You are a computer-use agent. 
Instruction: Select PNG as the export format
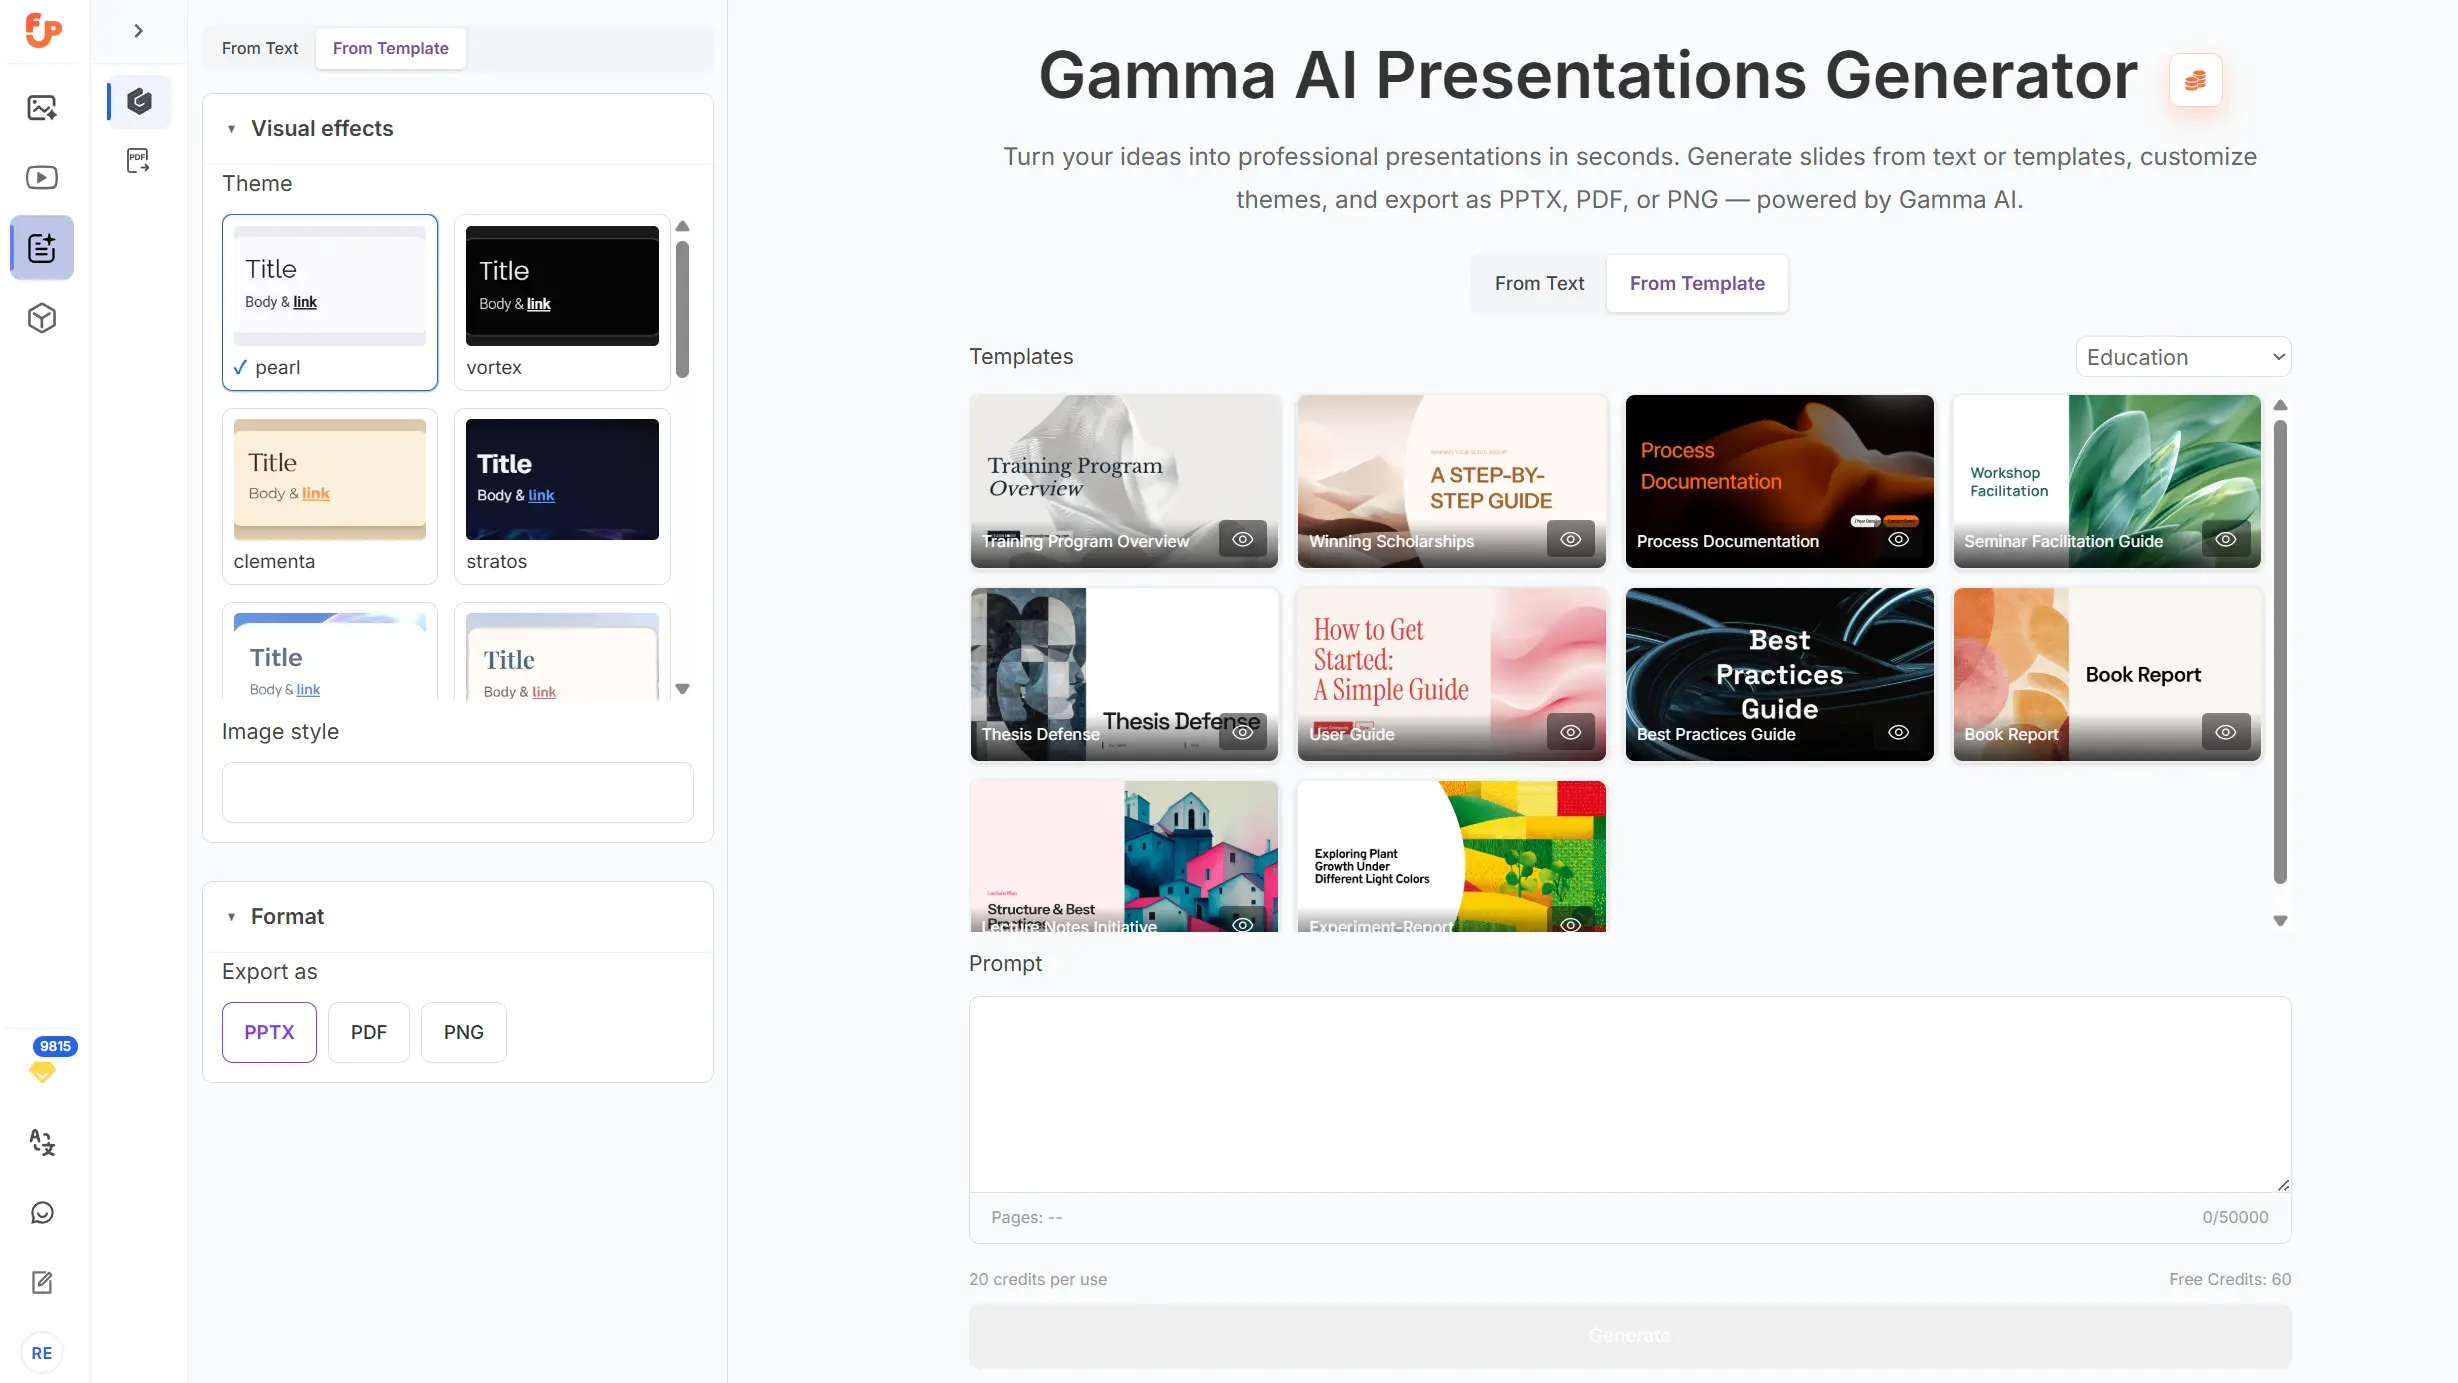tap(463, 1031)
